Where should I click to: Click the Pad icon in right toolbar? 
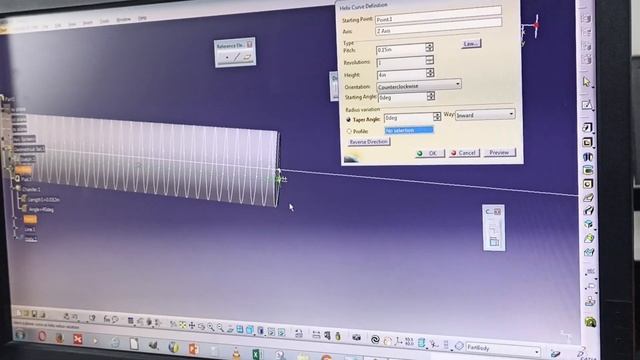[x=587, y=128]
